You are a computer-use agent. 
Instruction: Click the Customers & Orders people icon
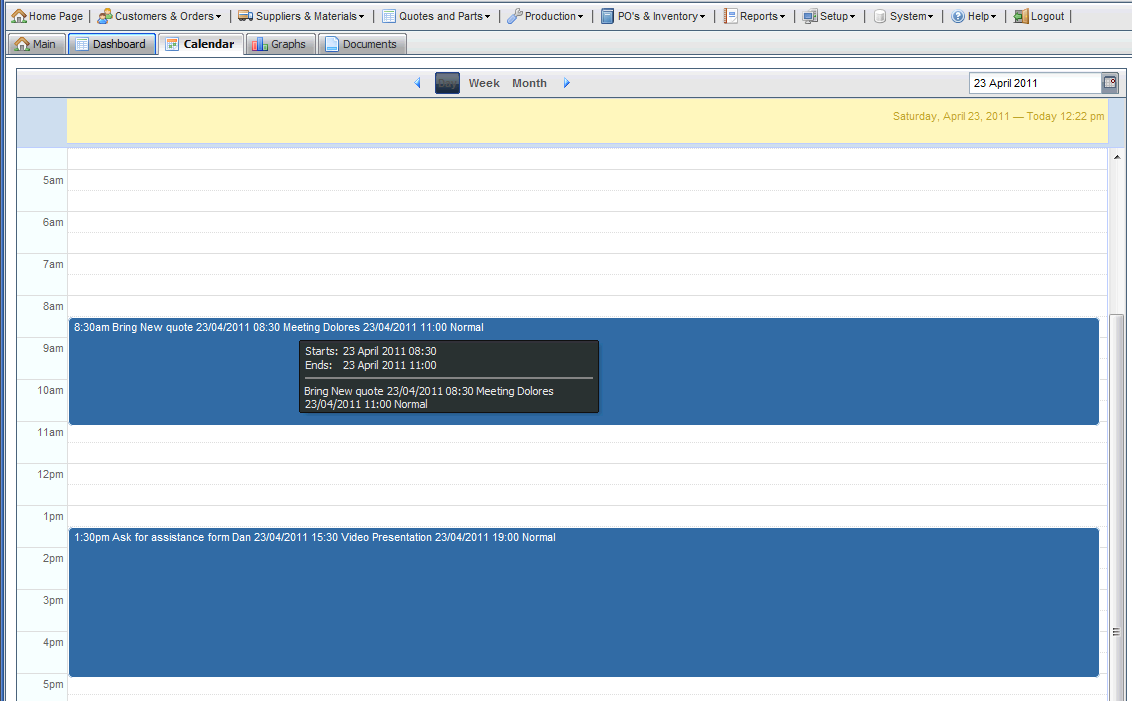[x=105, y=16]
